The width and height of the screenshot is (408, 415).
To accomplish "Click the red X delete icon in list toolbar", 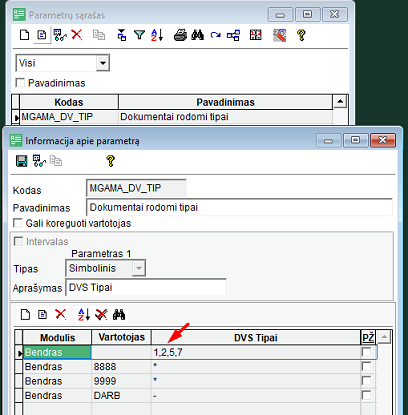I will [x=77, y=35].
